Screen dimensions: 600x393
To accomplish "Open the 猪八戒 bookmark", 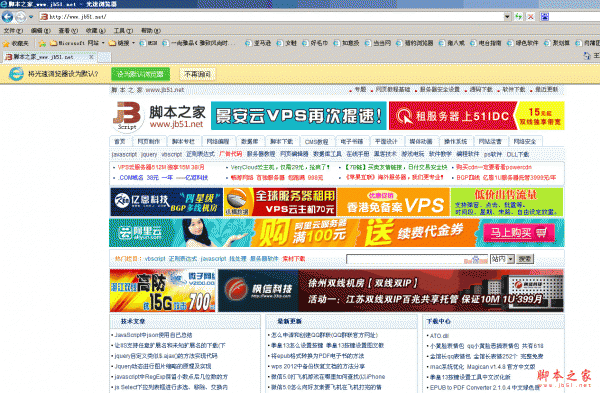I will coord(452,43).
